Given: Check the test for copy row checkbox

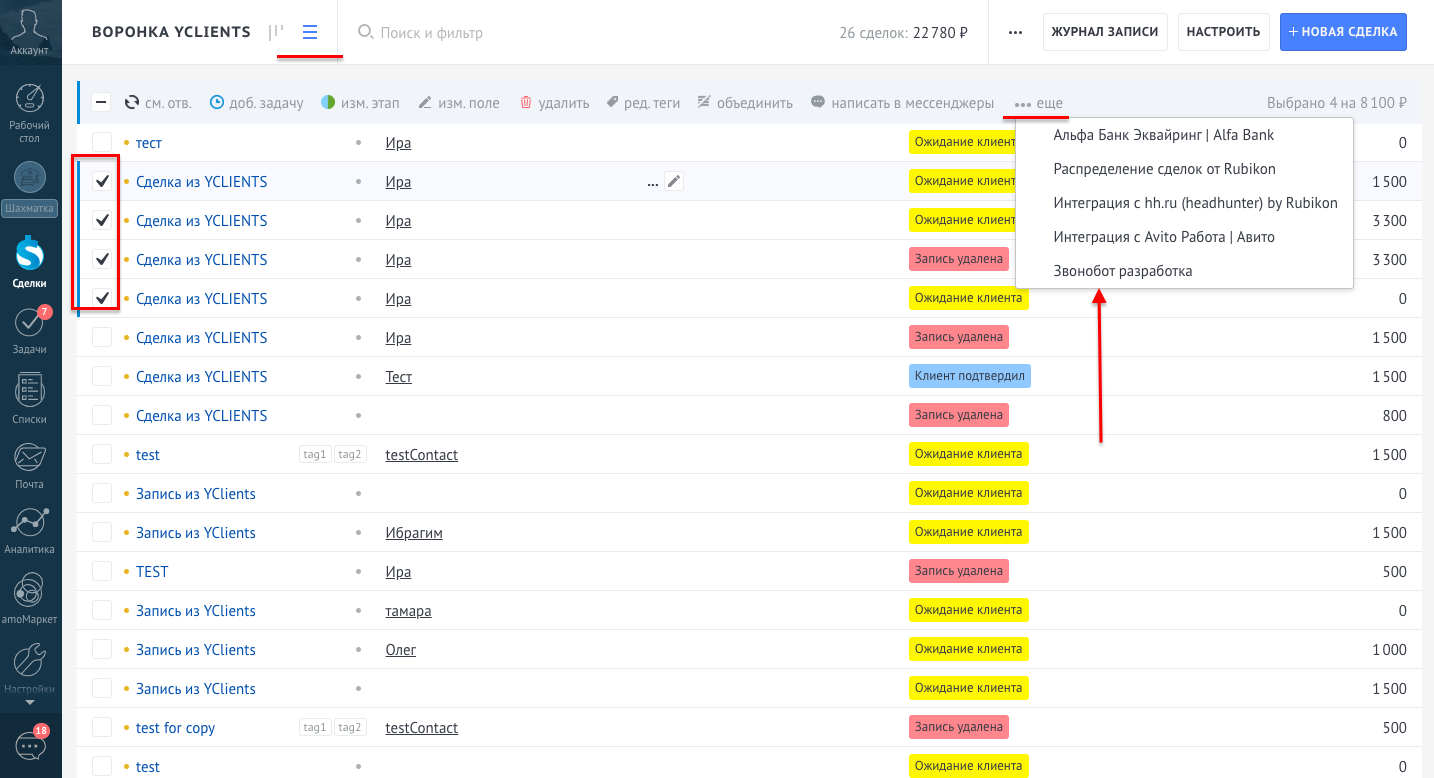Looking at the screenshot, I should pyautogui.click(x=102, y=727).
